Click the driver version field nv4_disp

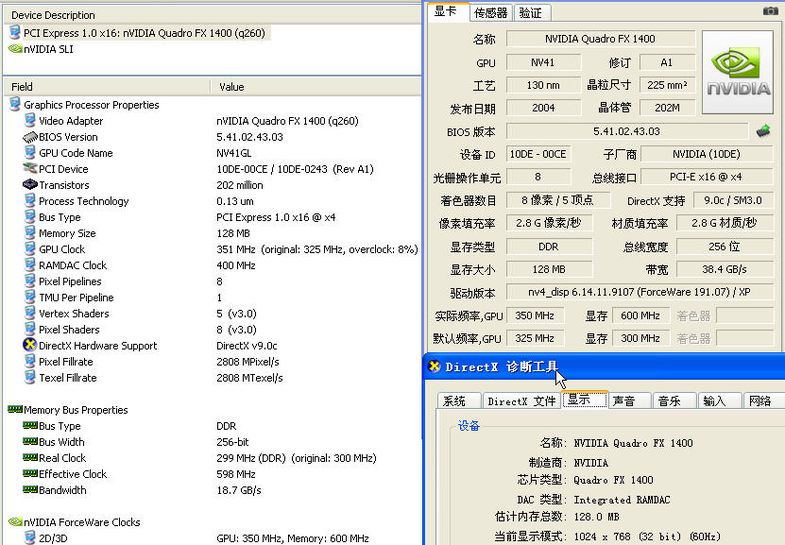tap(639, 292)
